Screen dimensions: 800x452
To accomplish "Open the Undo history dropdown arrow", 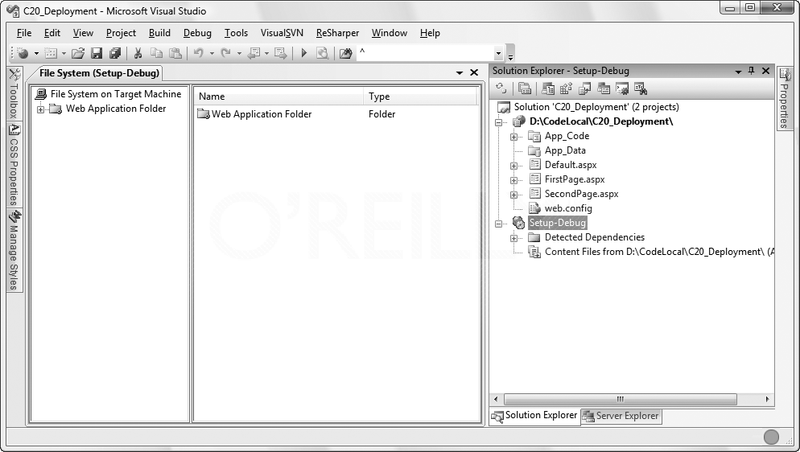I will point(212,53).
